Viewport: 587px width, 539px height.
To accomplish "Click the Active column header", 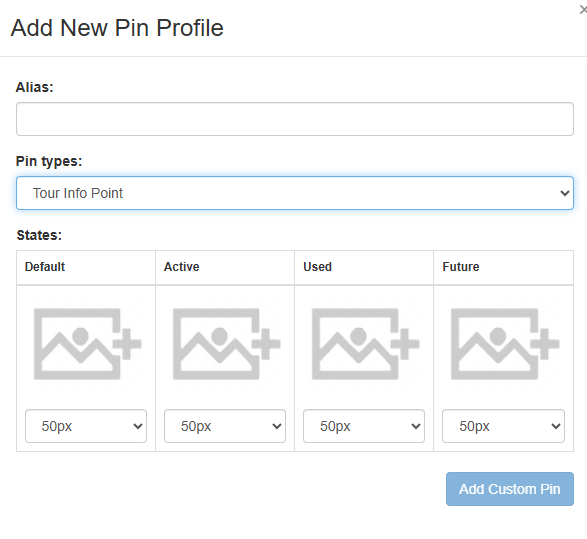I will 182,267.
